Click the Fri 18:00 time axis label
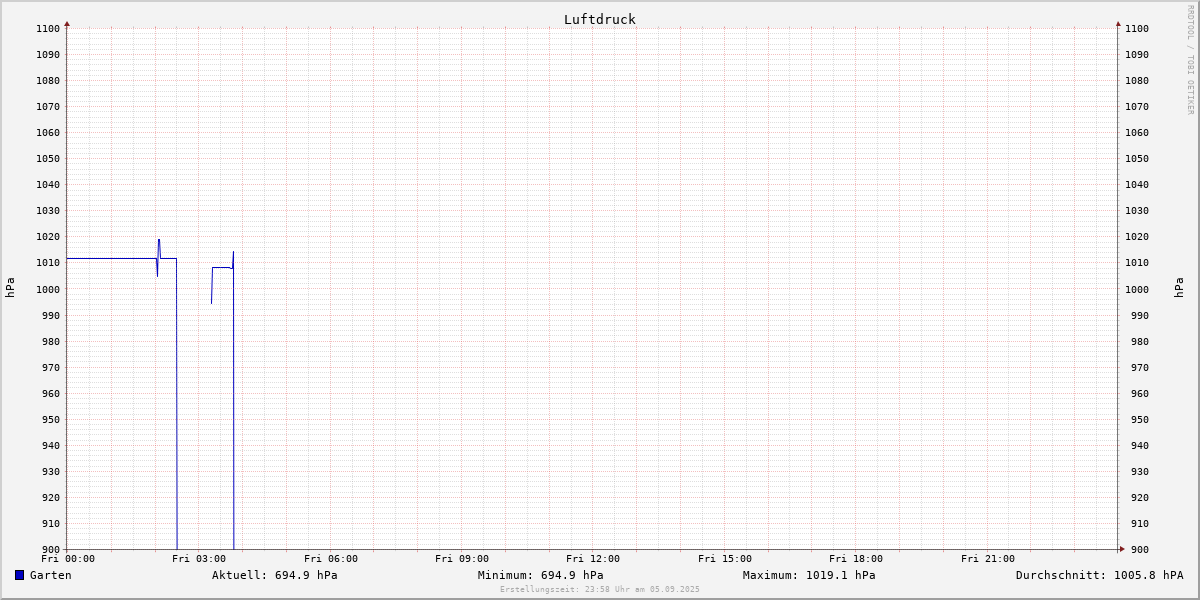The height and width of the screenshot is (600, 1200). (x=855, y=559)
